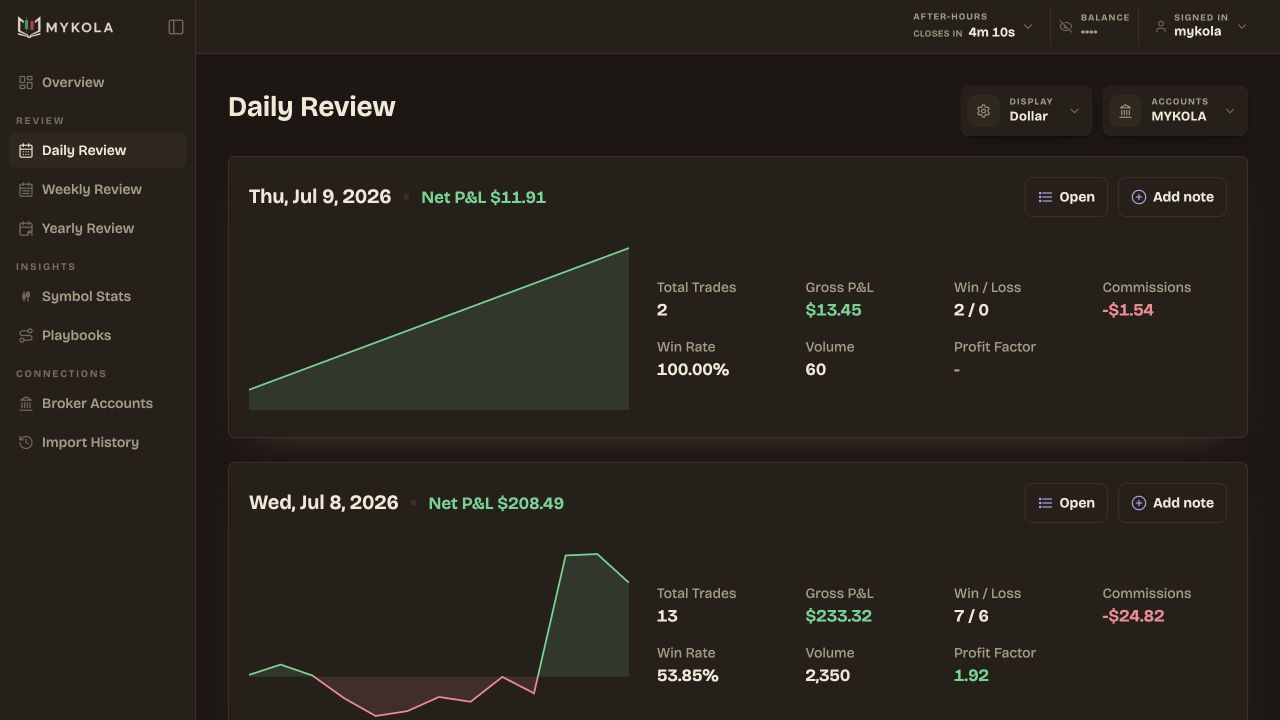Viewport: 1280px width, 720px height.
Task: Open Weekly Review page
Action: coord(97,189)
